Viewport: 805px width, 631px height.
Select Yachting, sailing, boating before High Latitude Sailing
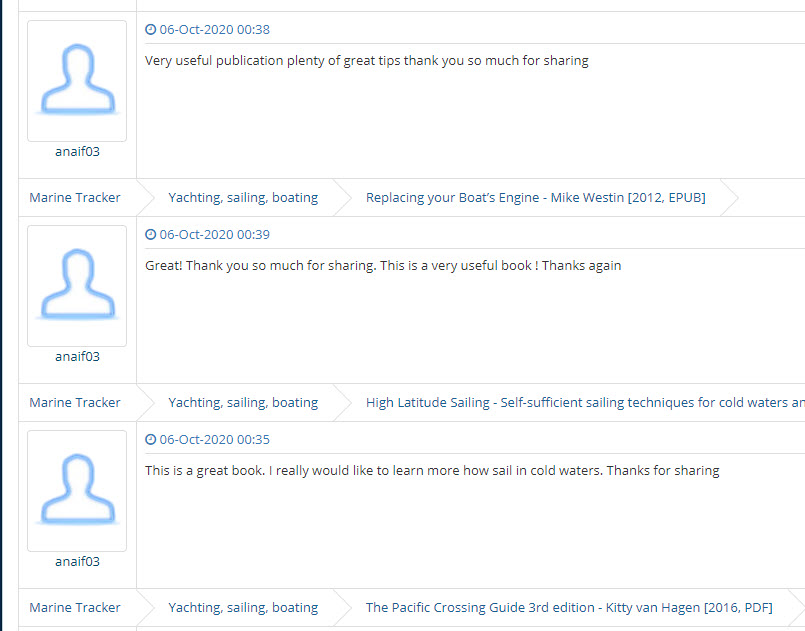pos(243,403)
